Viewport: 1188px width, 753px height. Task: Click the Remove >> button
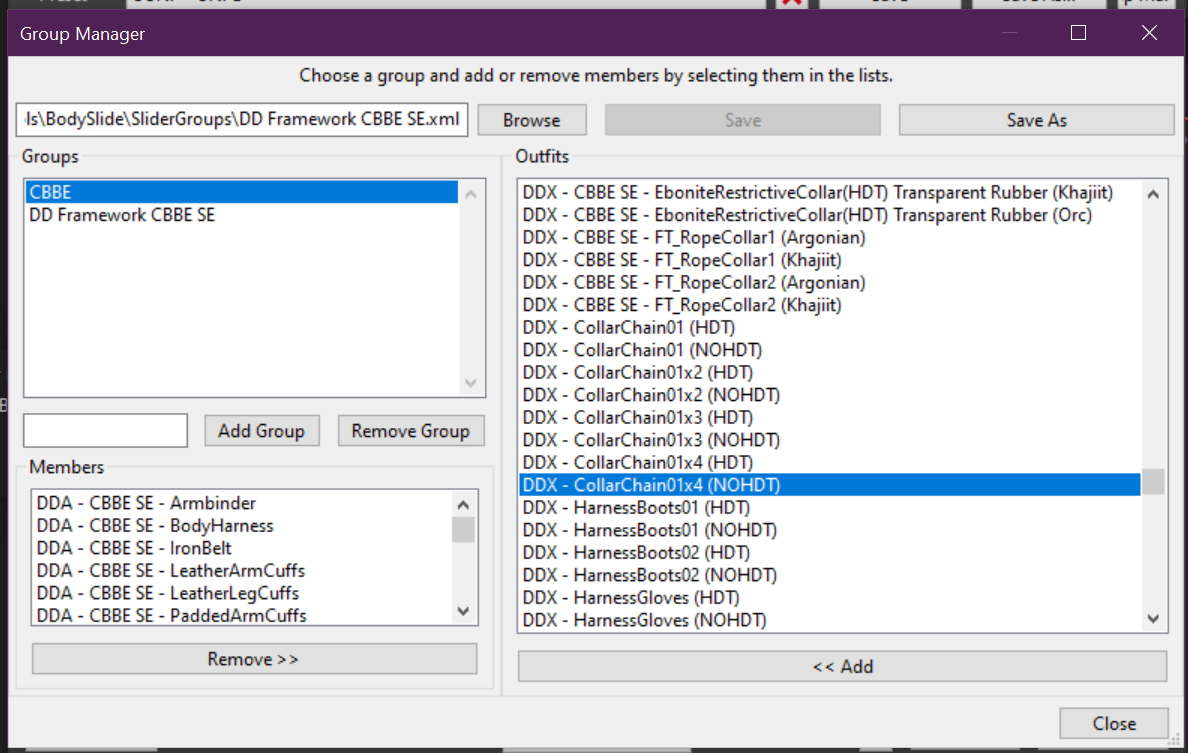pos(254,659)
